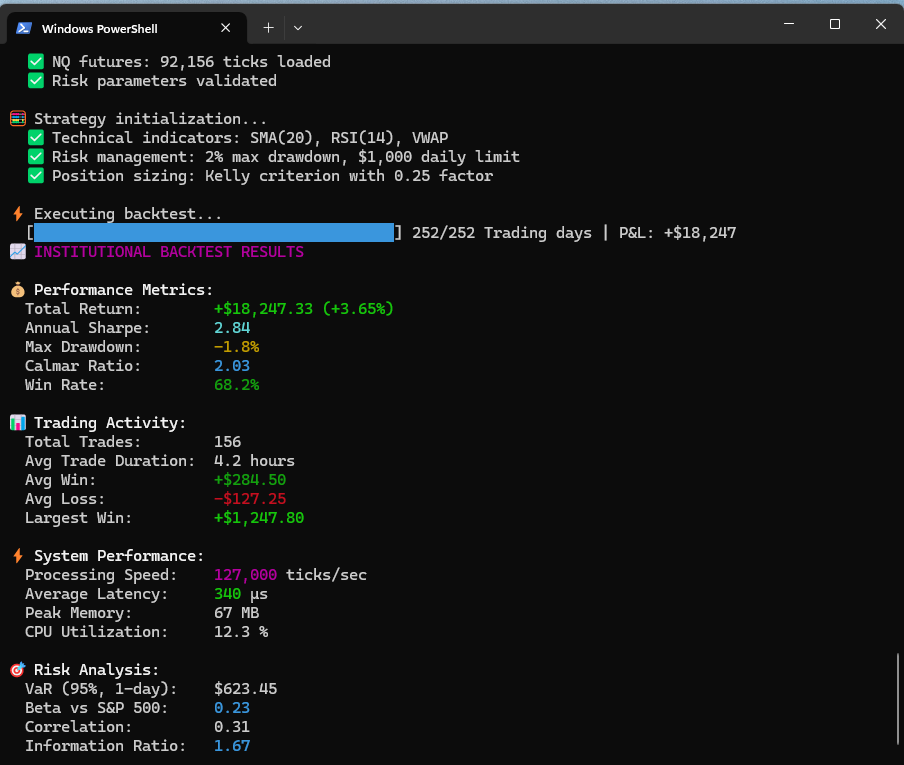Click the checkmark beside Risk management 2% line
904x765 pixels.
[x=35, y=156]
